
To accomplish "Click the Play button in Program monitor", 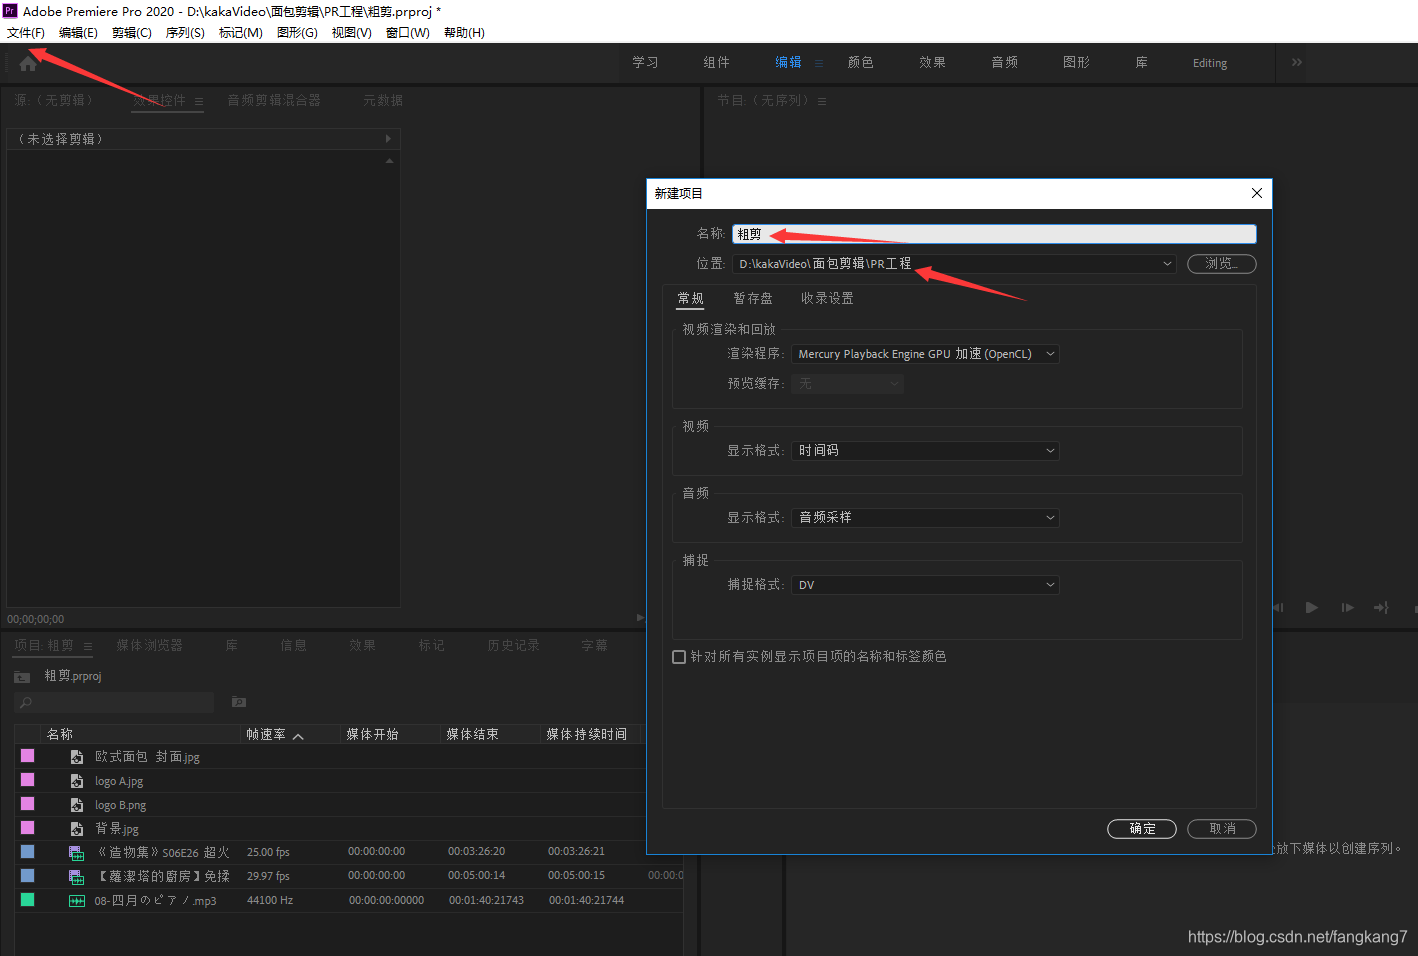I will click(1312, 607).
